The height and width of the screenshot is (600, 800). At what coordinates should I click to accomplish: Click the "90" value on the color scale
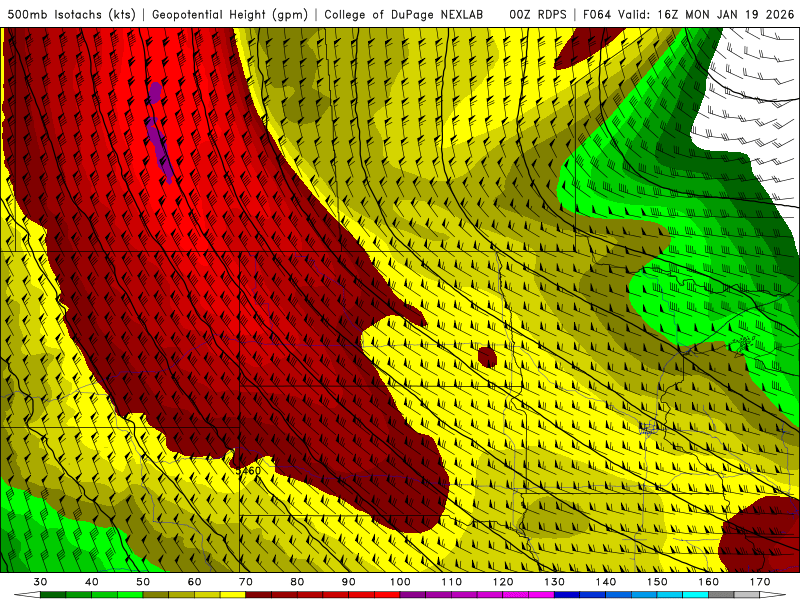pyautogui.click(x=348, y=582)
